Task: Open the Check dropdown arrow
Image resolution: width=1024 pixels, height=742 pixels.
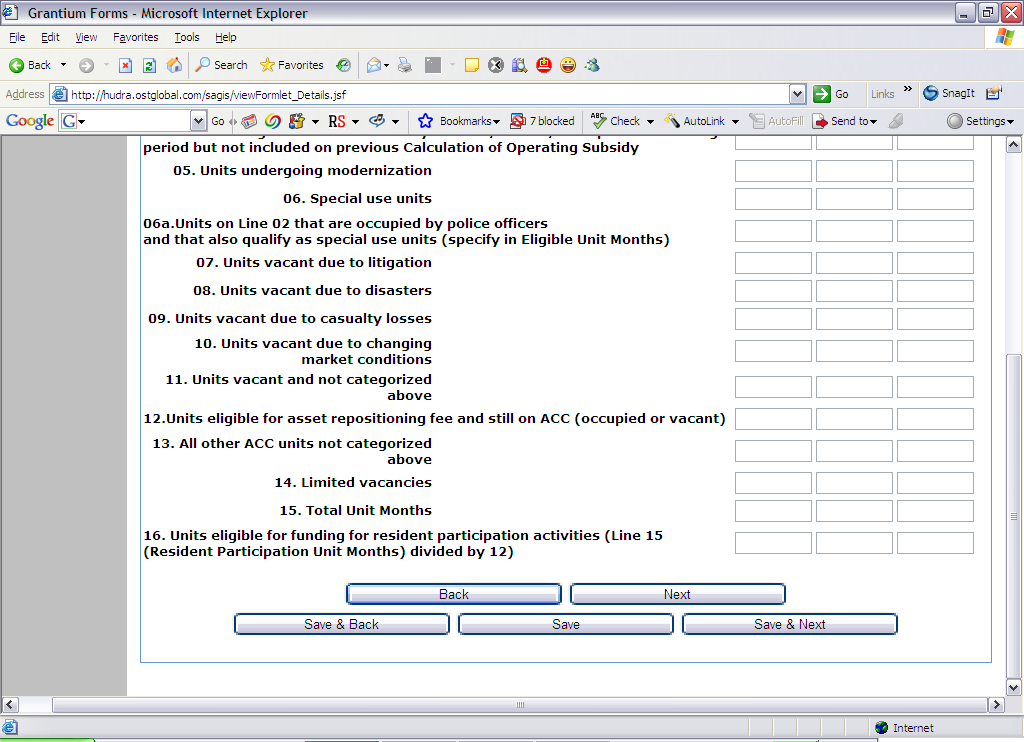Action: coord(650,121)
